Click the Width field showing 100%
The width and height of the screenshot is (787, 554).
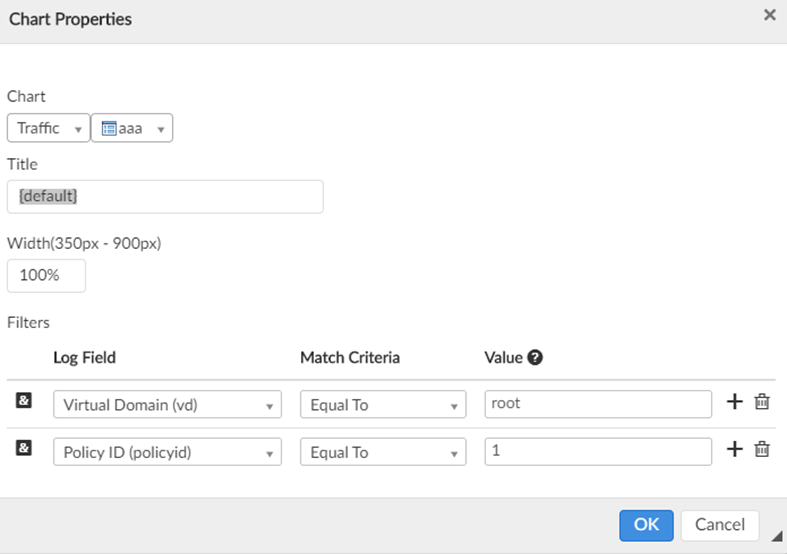click(46, 275)
